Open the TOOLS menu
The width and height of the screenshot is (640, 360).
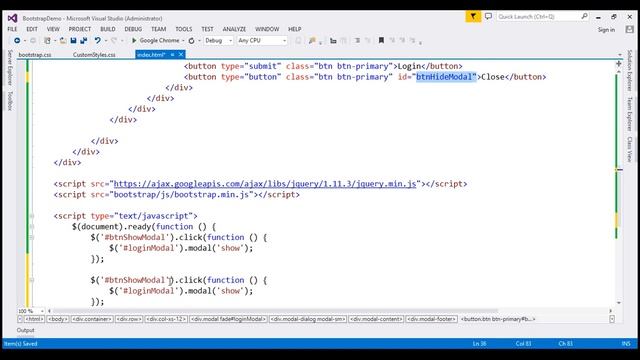click(184, 29)
